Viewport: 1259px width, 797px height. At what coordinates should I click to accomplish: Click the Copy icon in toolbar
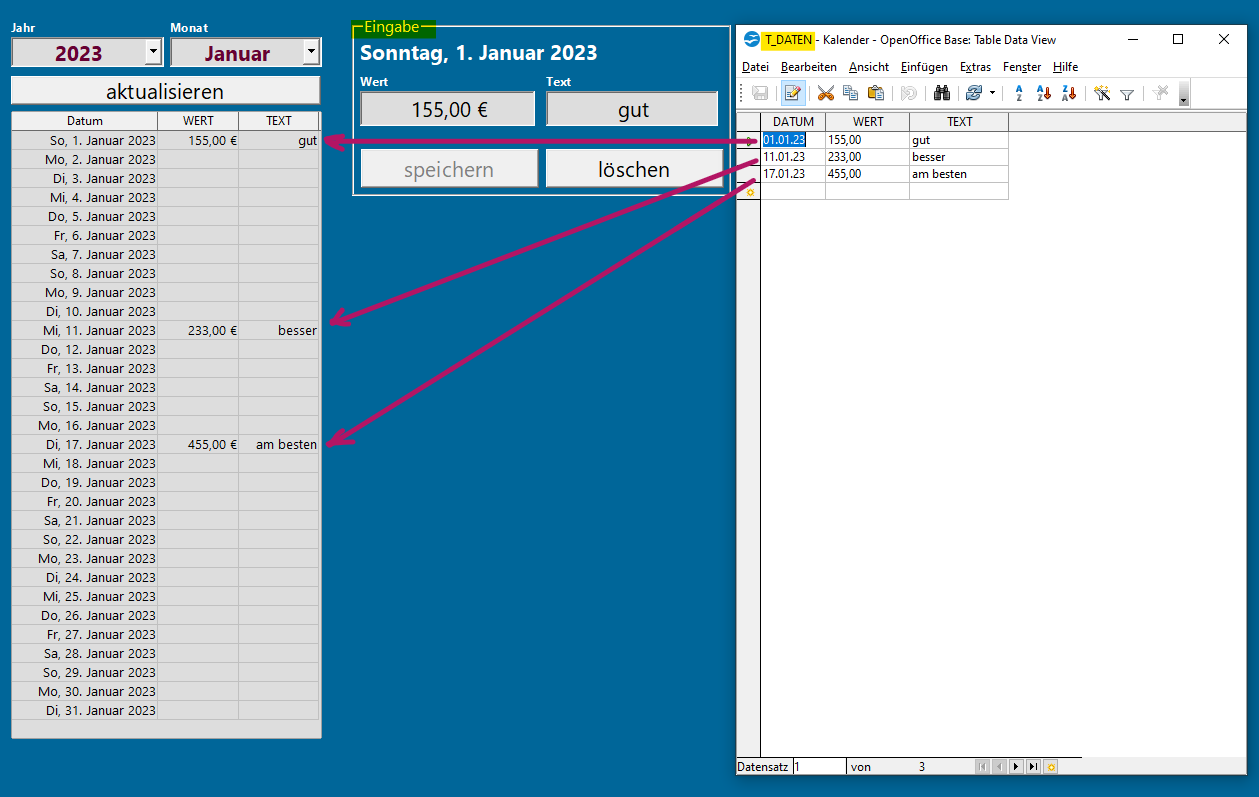[850, 94]
